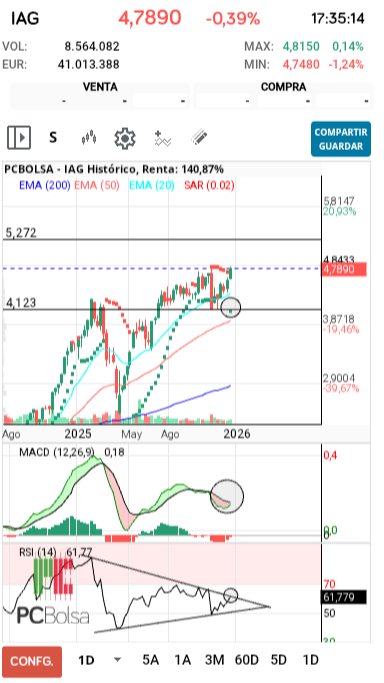
Task: Click the black 61,779 RSI value tag
Action: click(x=344, y=597)
